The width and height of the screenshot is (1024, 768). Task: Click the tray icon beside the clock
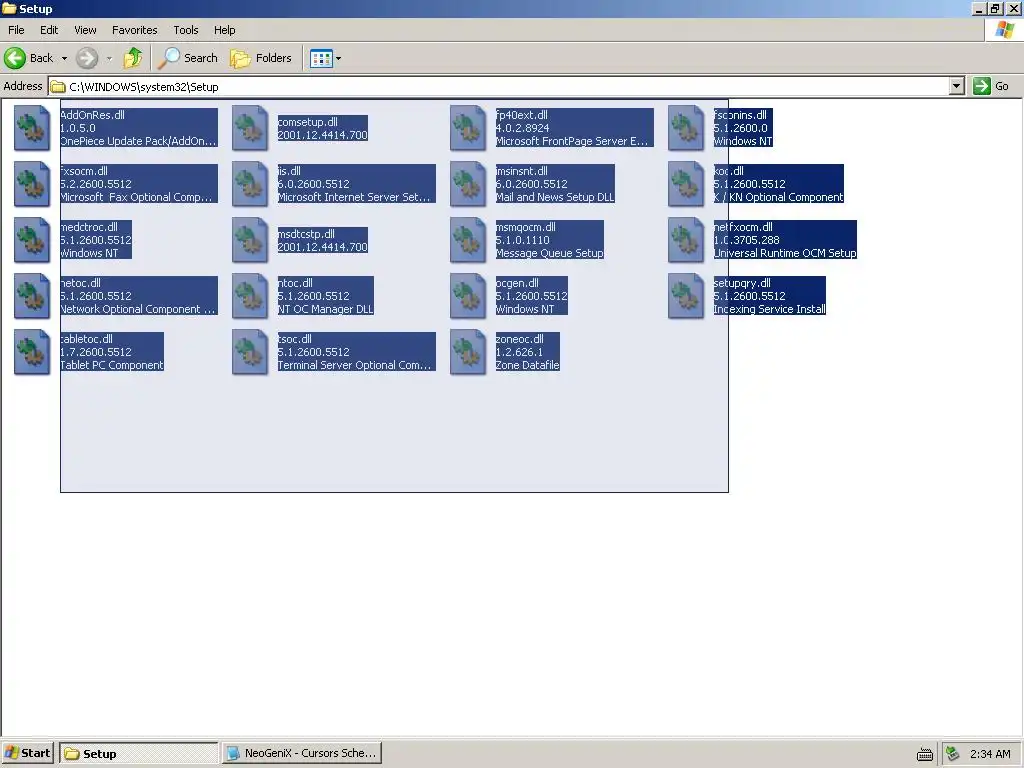pyautogui.click(x=953, y=754)
